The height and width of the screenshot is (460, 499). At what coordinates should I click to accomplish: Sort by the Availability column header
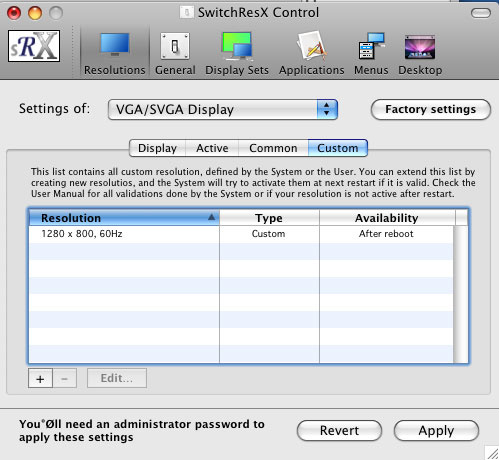pyautogui.click(x=387, y=218)
